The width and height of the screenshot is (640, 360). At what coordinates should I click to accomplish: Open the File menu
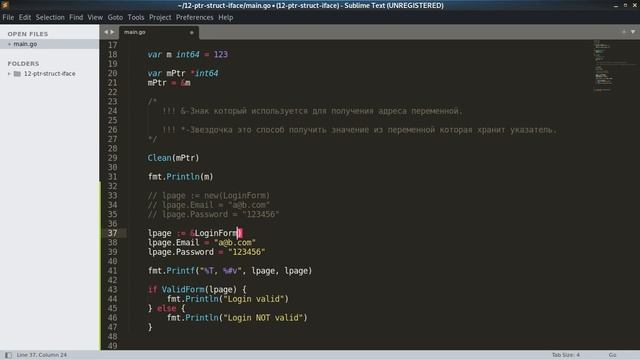pos(8,18)
